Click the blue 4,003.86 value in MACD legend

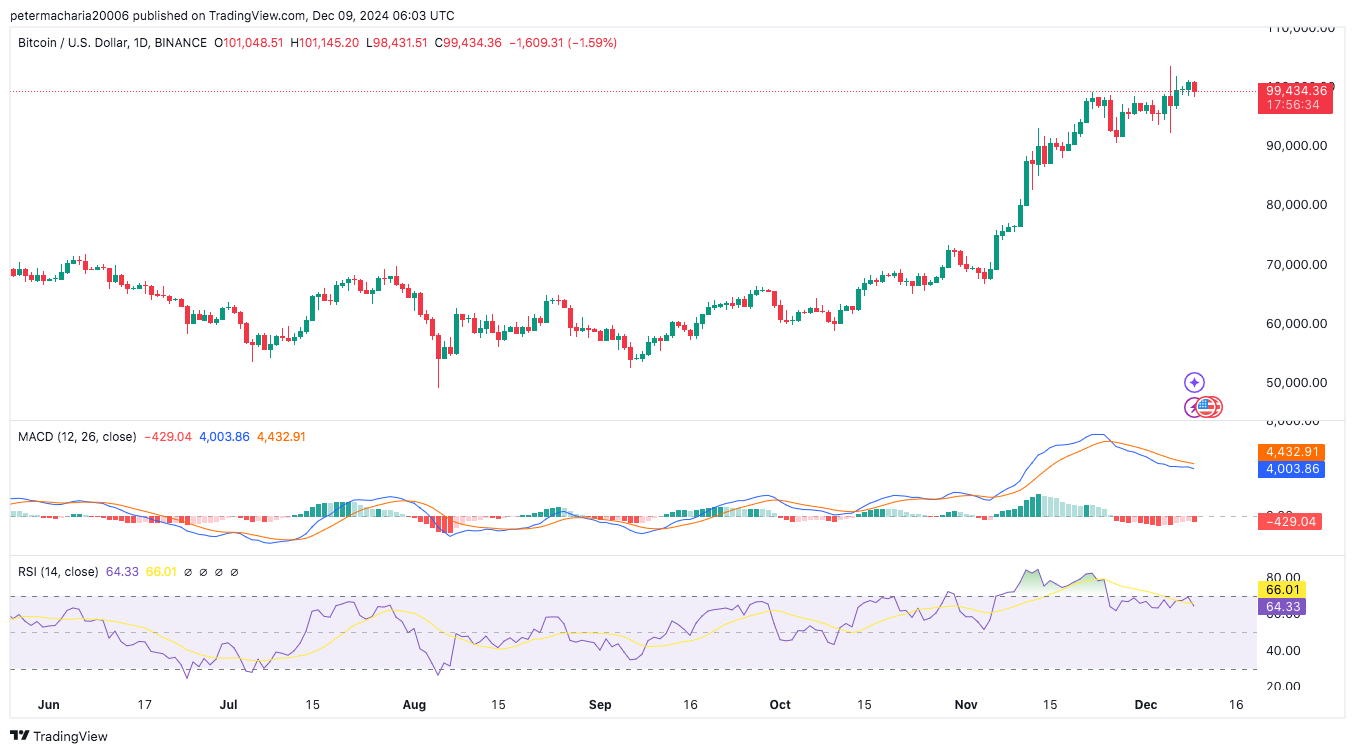[225, 437]
